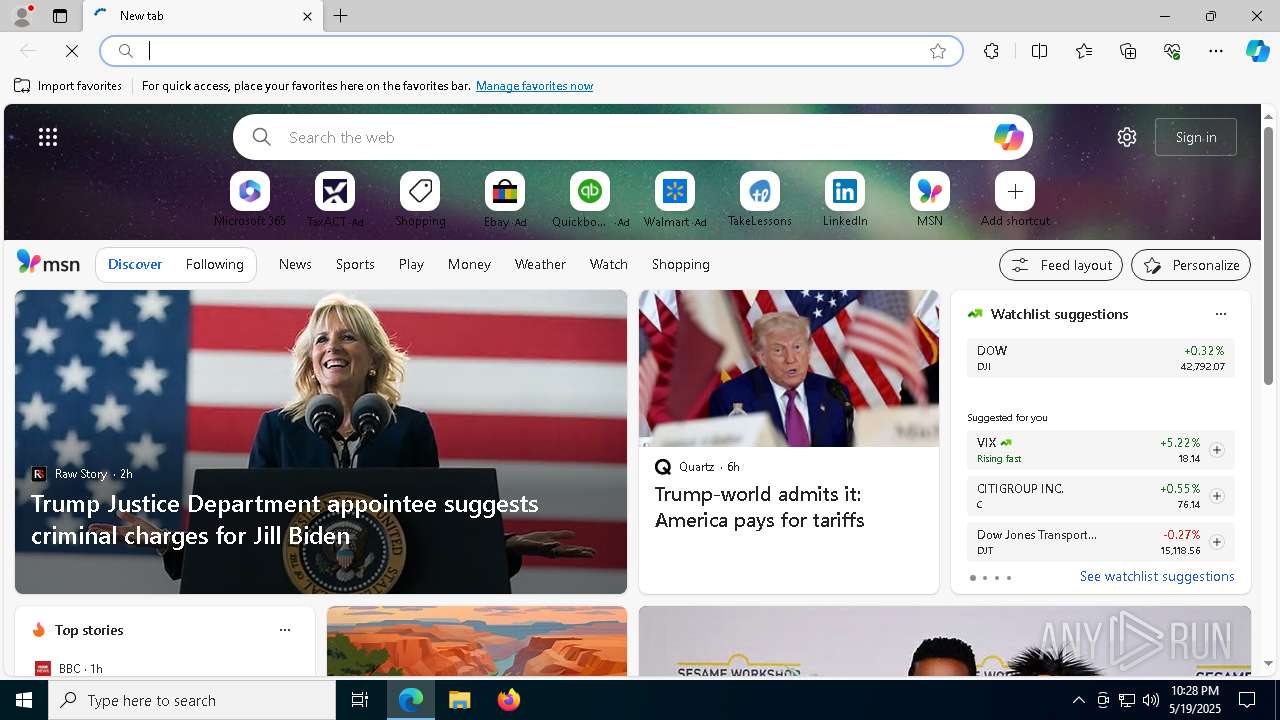Open the QuickBooks ad shortcut
The height and width of the screenshot is (720, 1280).
pos(590,191)
